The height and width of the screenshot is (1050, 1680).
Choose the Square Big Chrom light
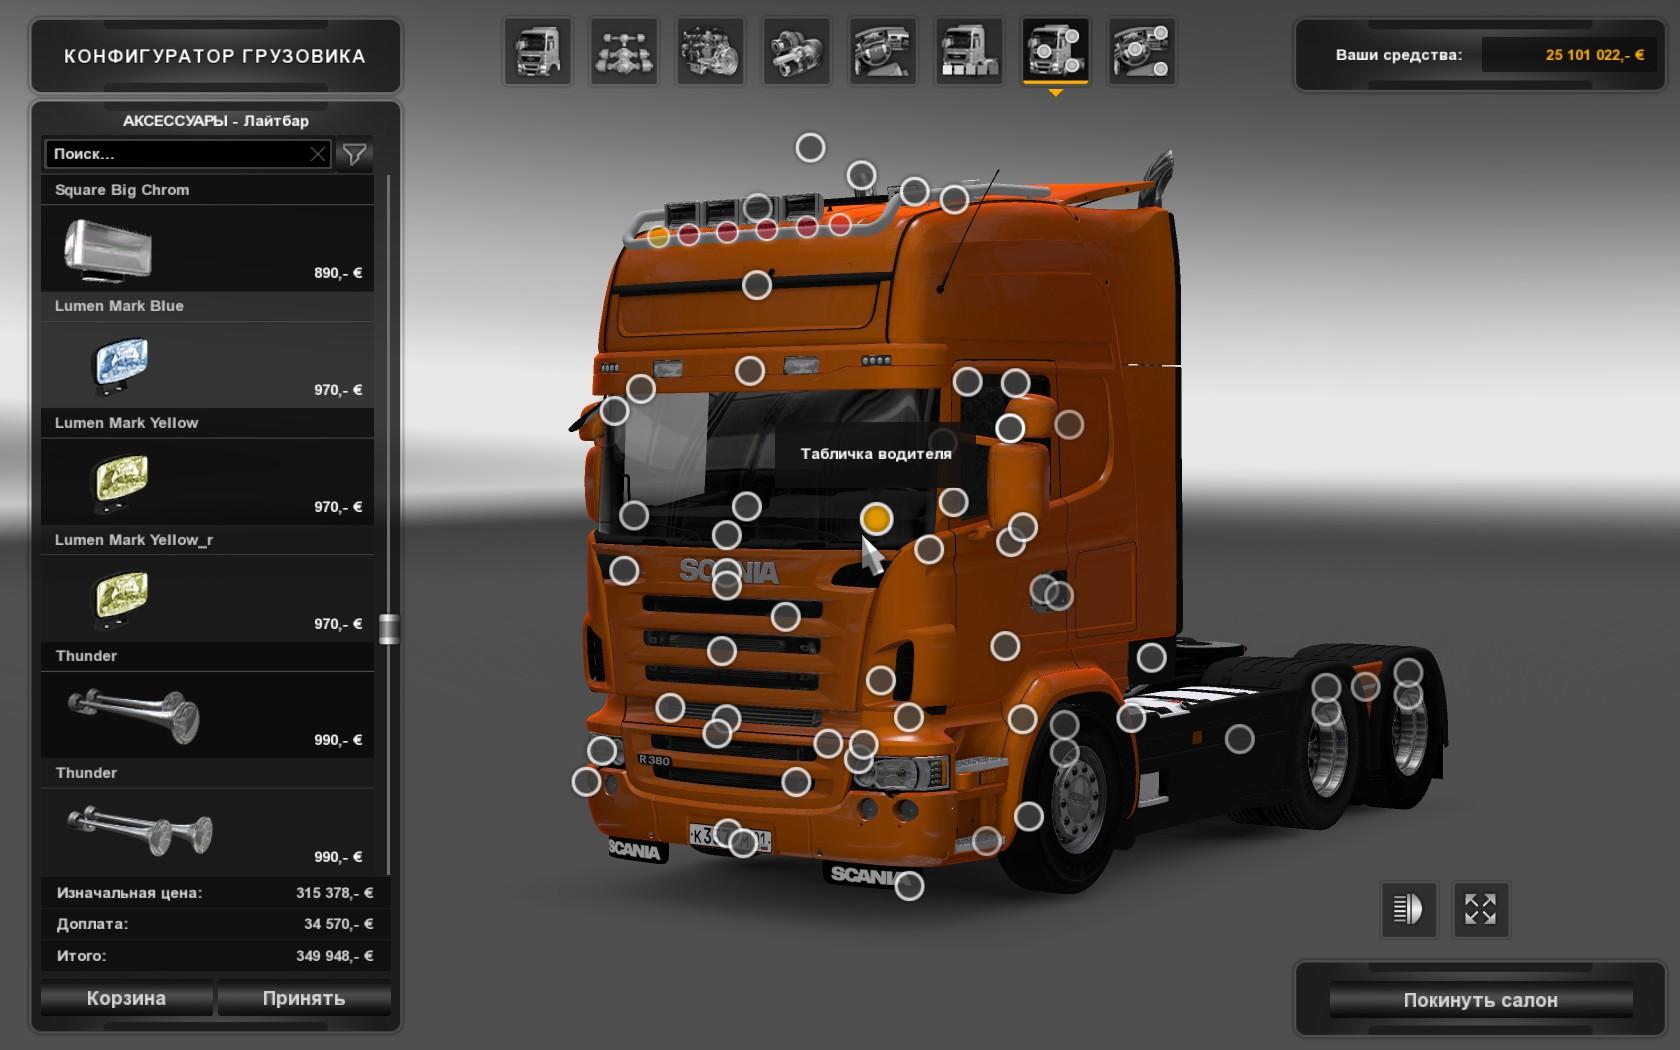[x=207, y=248]
